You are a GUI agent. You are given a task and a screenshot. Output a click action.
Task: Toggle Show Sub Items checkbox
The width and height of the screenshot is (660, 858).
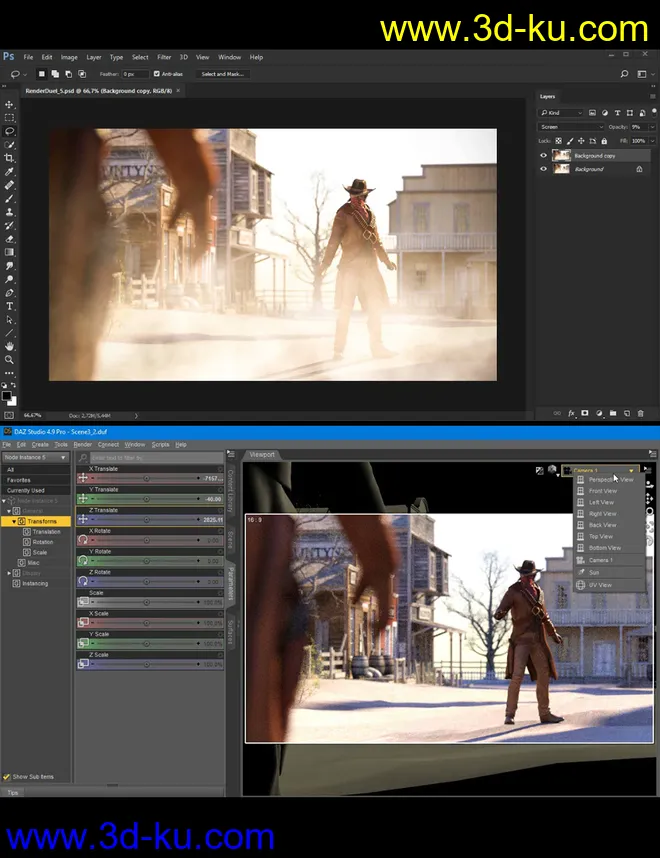click(x=6, y=776)
